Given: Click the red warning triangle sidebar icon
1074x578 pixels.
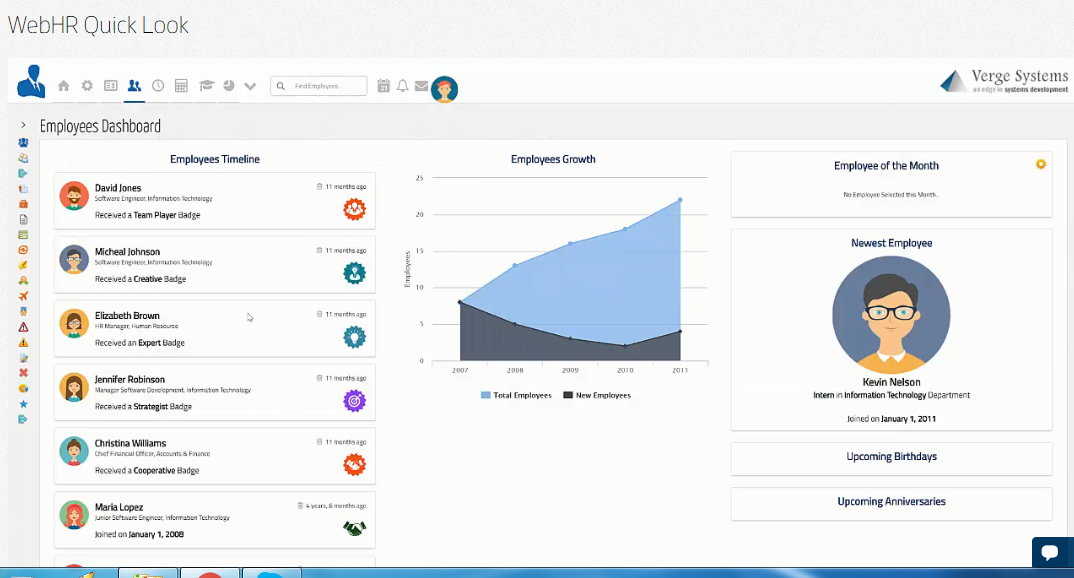Looking at the screenshot, I should pos(23,327).
